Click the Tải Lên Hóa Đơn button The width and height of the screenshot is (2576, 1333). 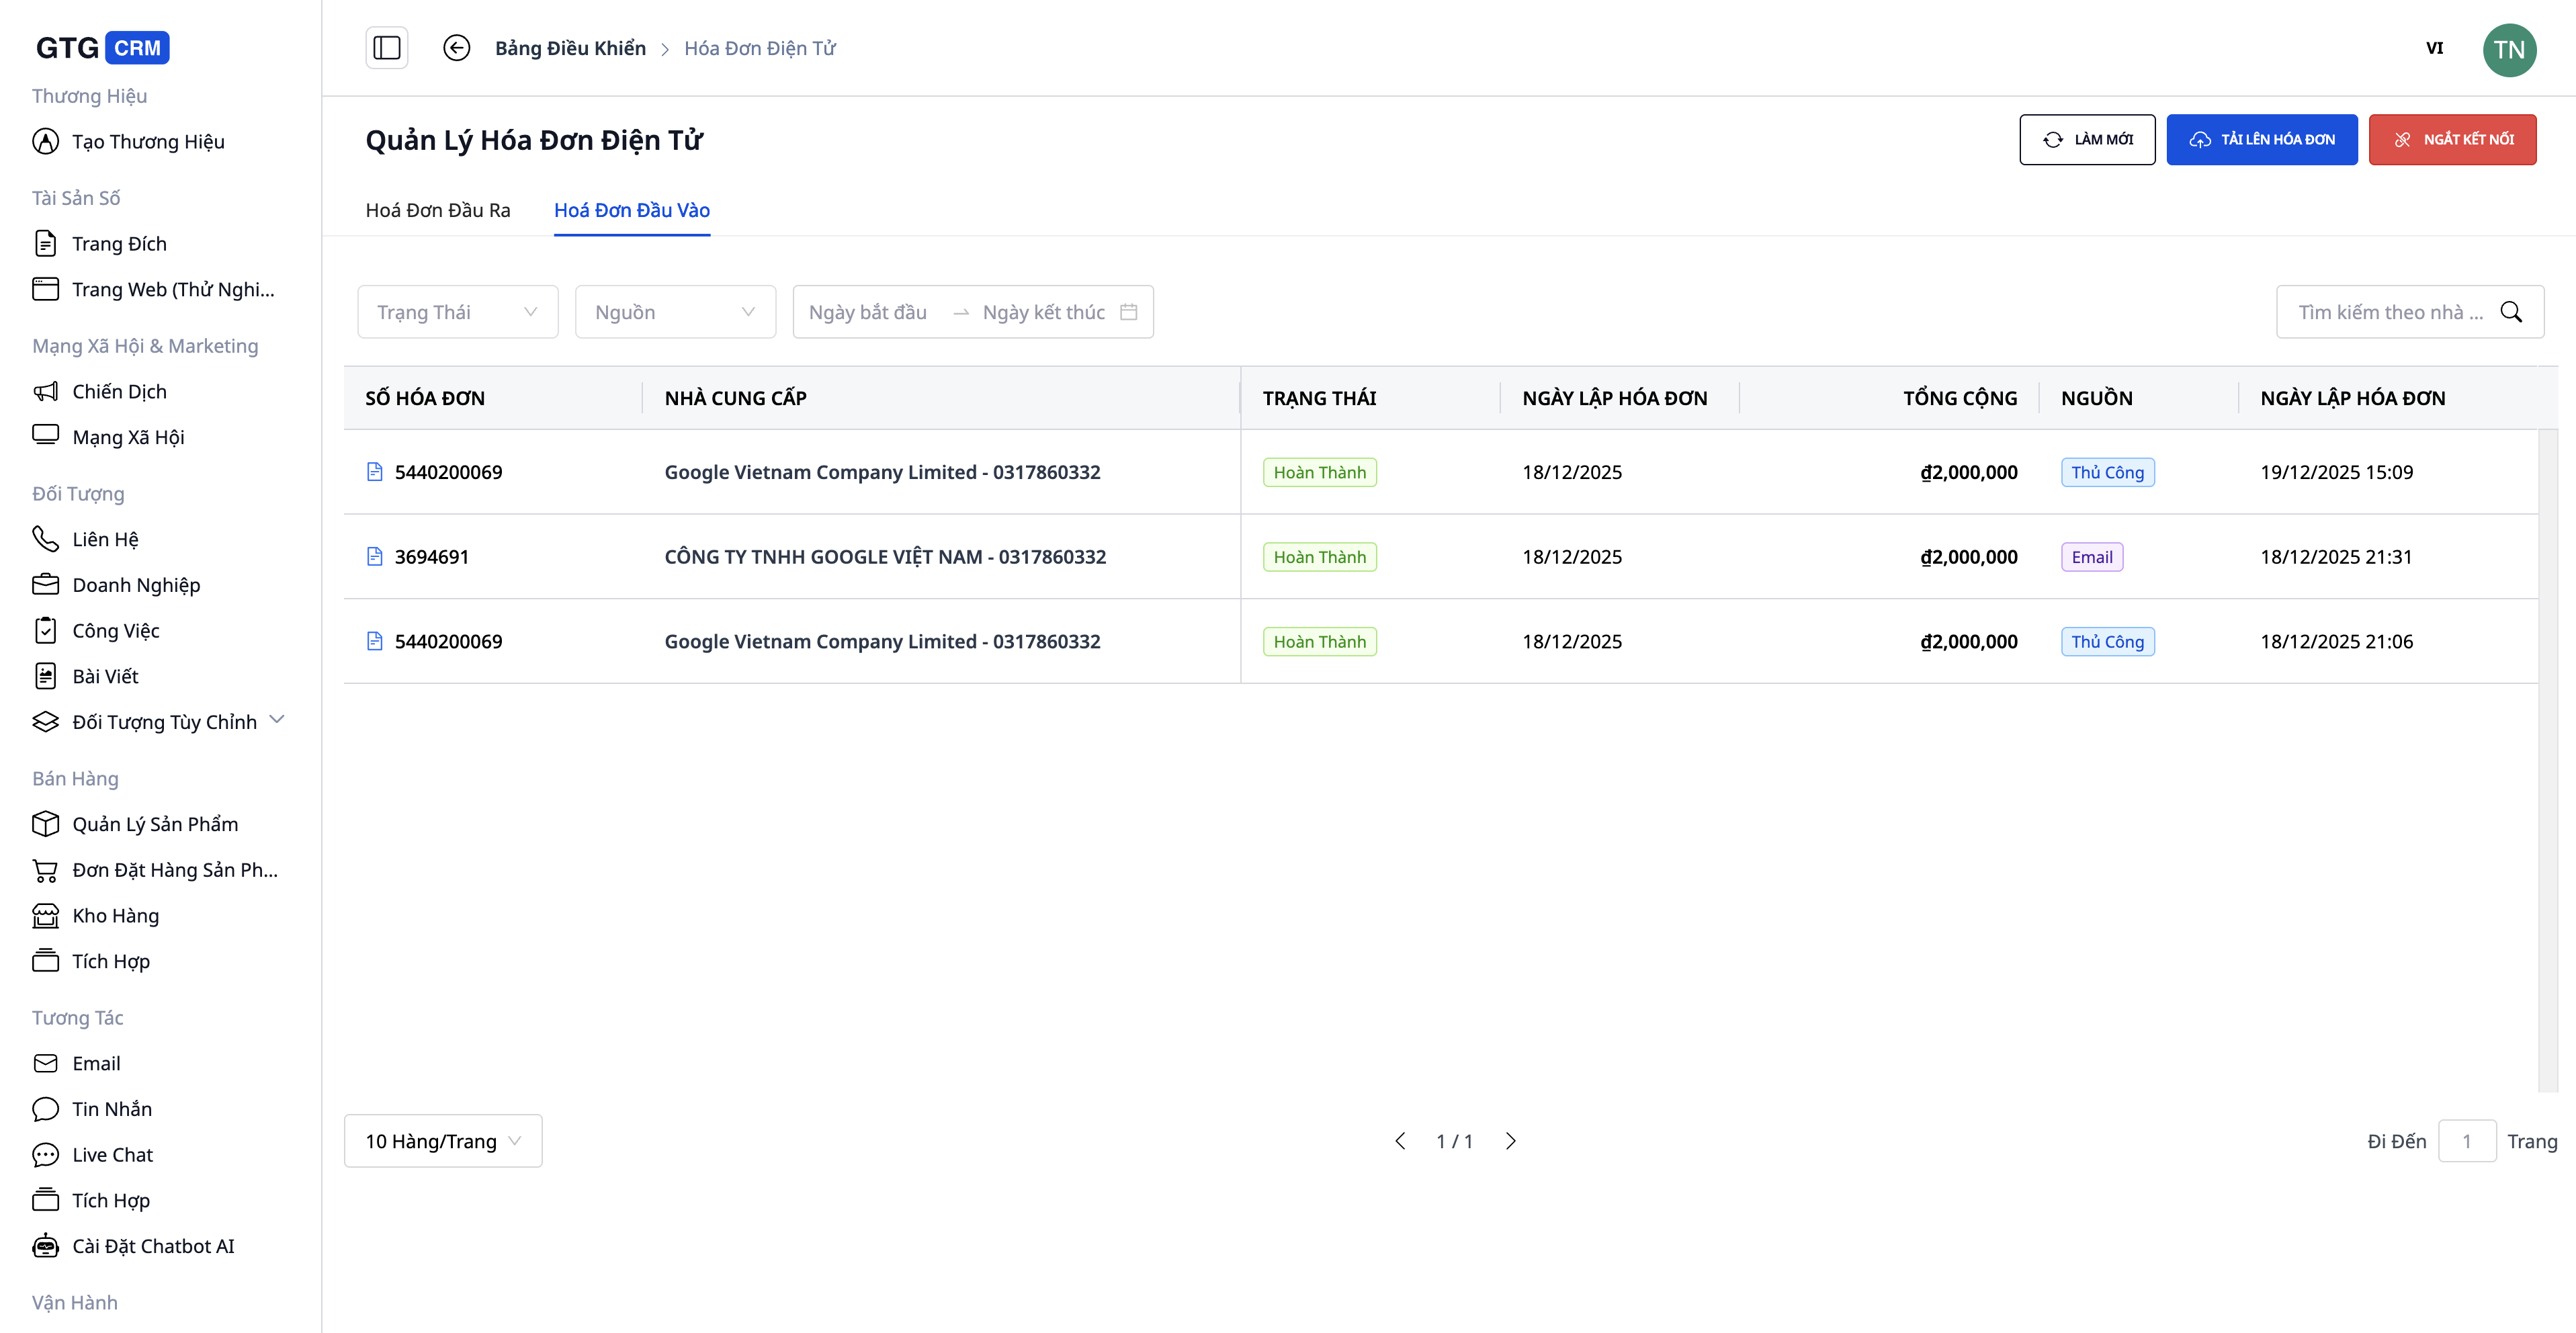[2261, 140]
